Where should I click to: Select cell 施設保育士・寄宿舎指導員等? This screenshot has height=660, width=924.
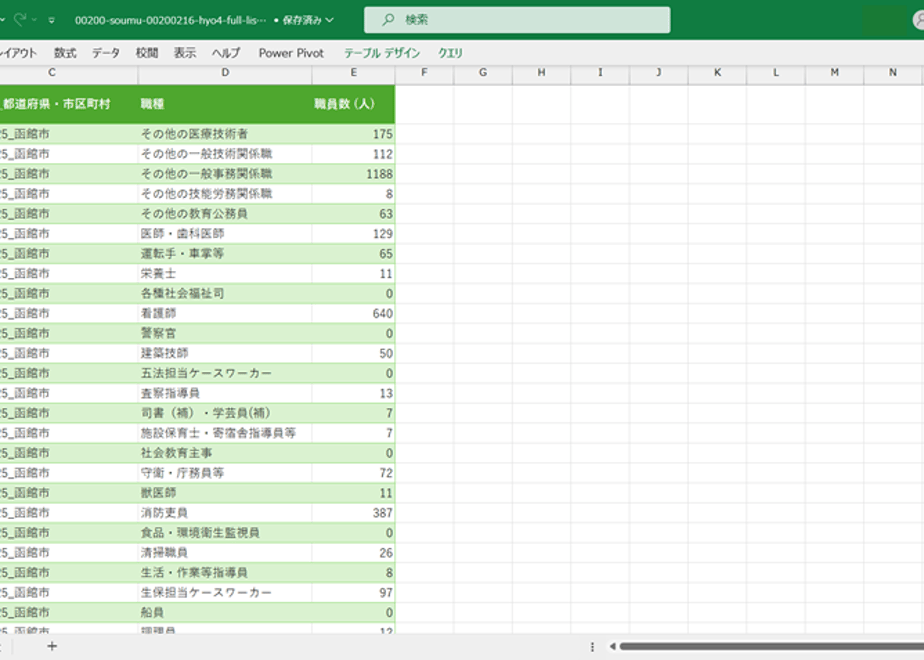coord(225,433)
